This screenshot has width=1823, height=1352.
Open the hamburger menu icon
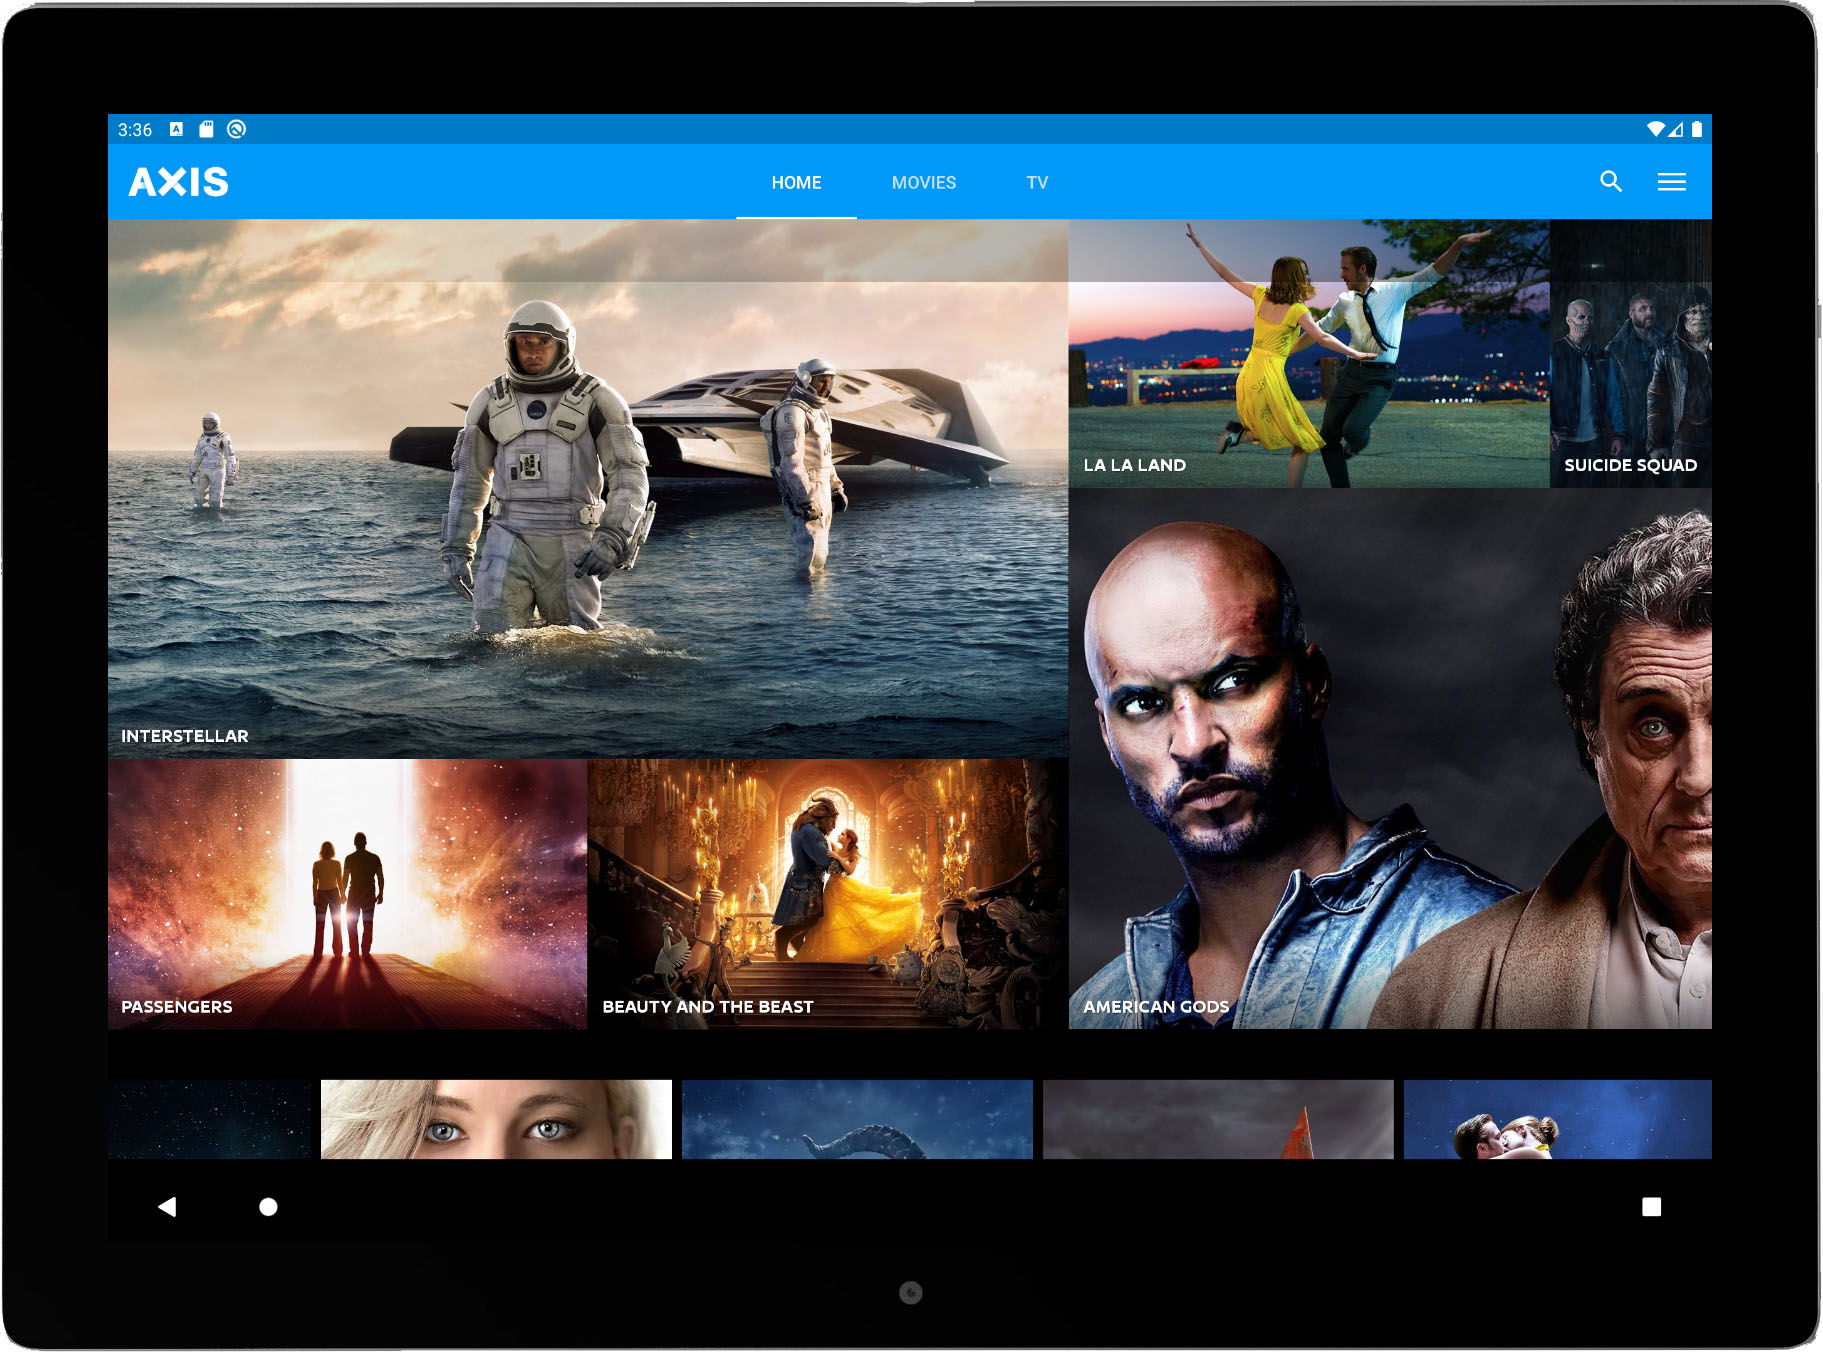[x=1671, y=182]
